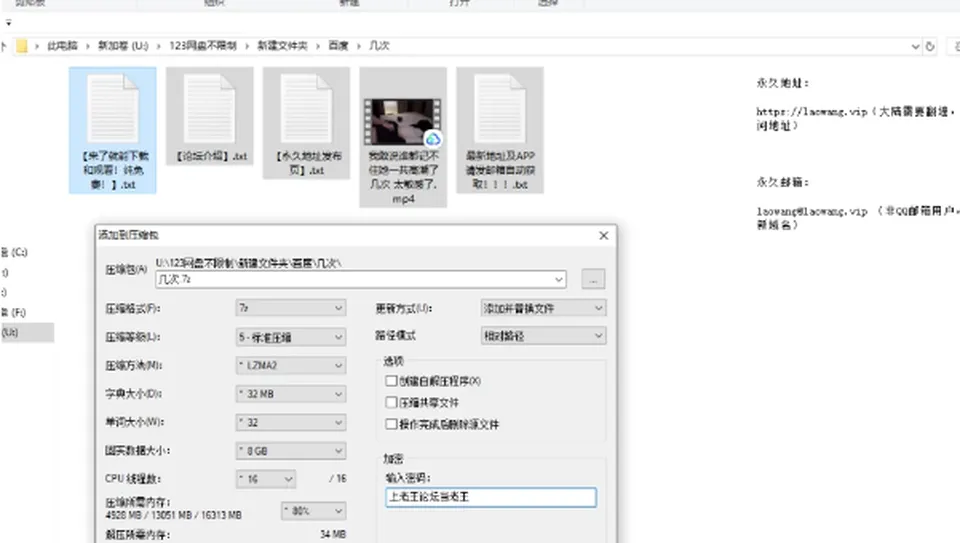Viewport: 960px width, 543px height.
Task: Select the 【论坛介绍】.txt file
Action: pos(209,116)
